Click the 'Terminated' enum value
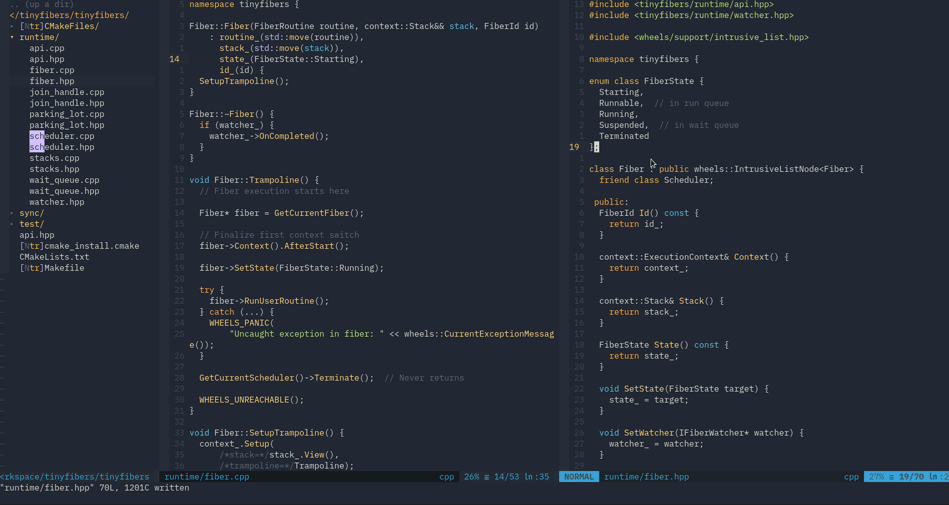Image resolution: width=949 pixels, height=505 pixels. pyautogui.click(x=624, y=136)
